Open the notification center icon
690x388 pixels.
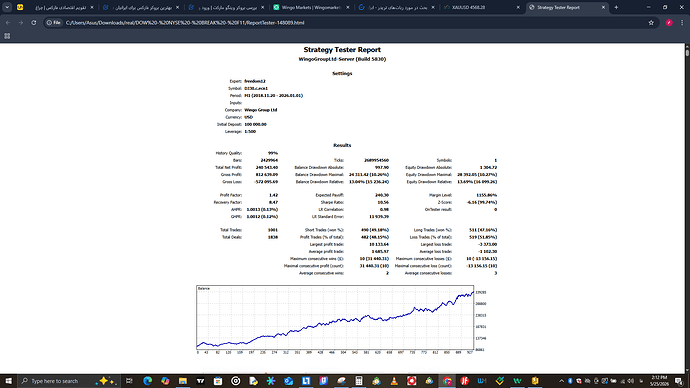click(679, 381)
